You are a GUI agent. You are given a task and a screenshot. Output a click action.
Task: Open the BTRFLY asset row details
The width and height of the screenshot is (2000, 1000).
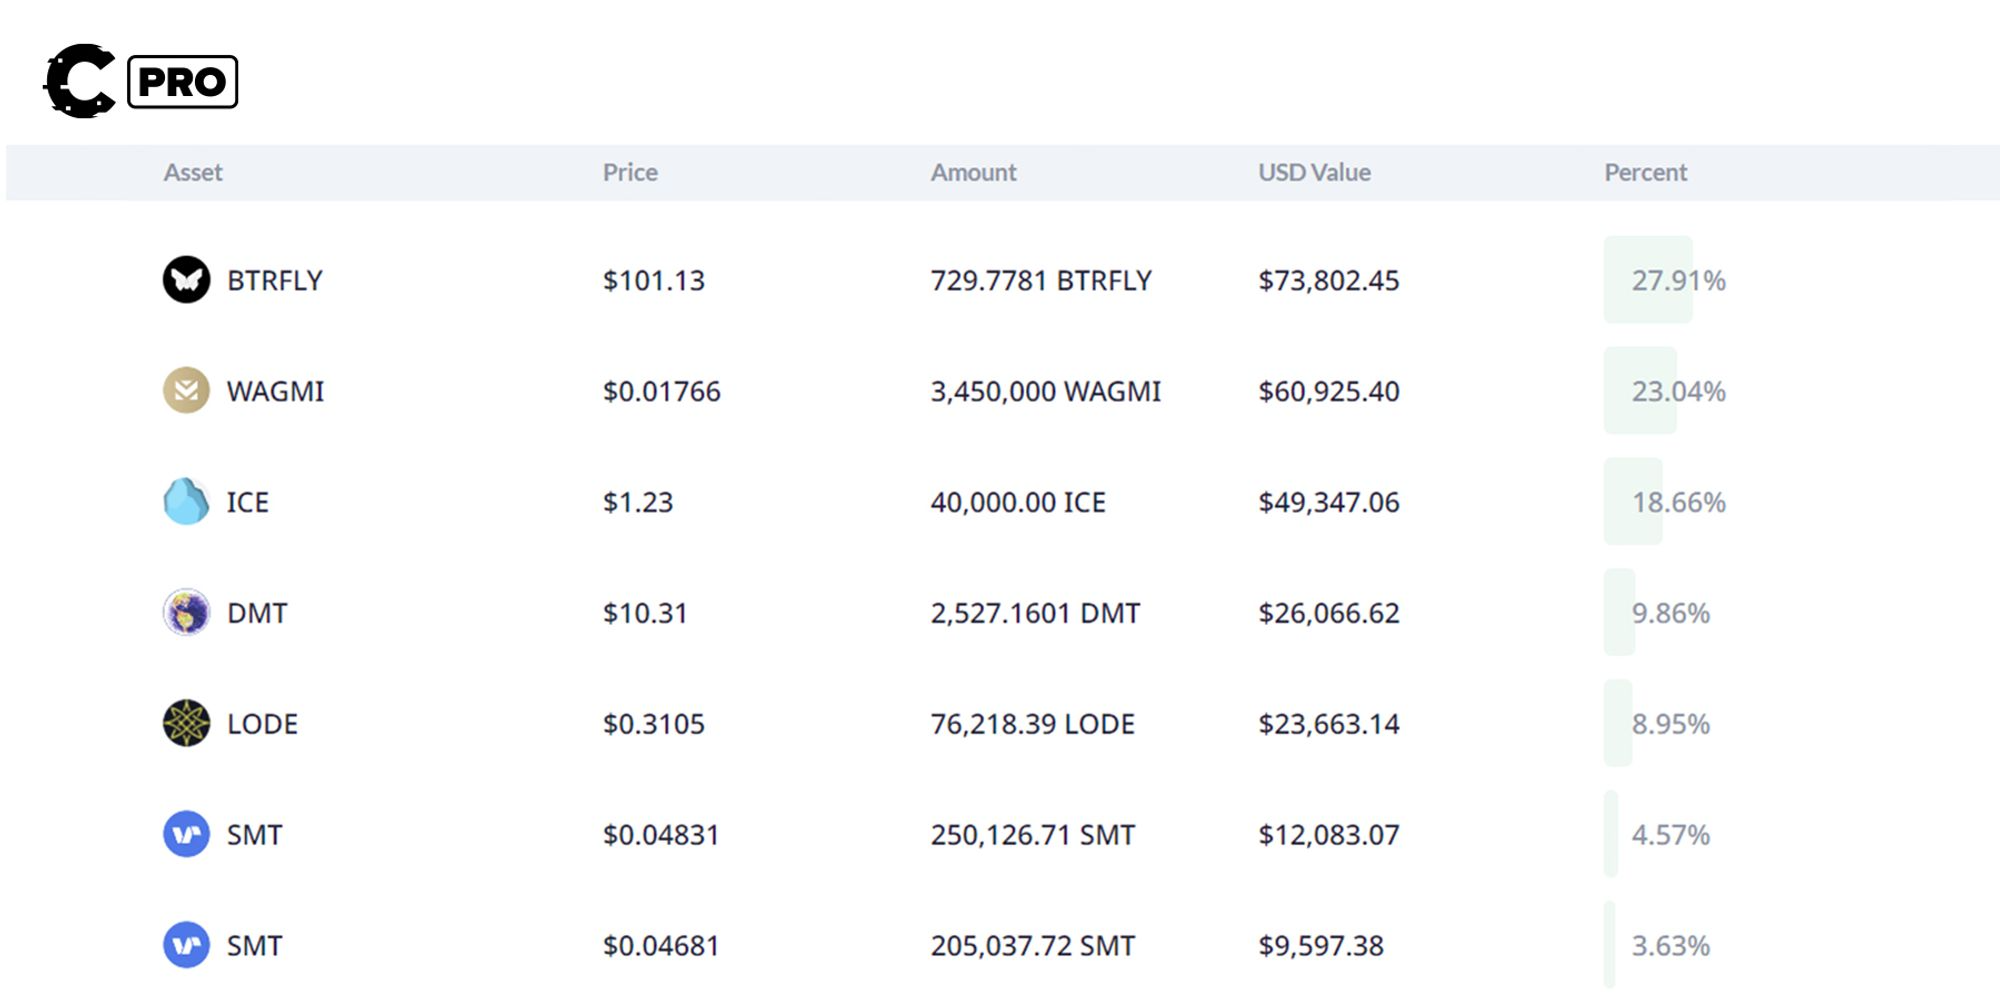(x=275, y=281)
